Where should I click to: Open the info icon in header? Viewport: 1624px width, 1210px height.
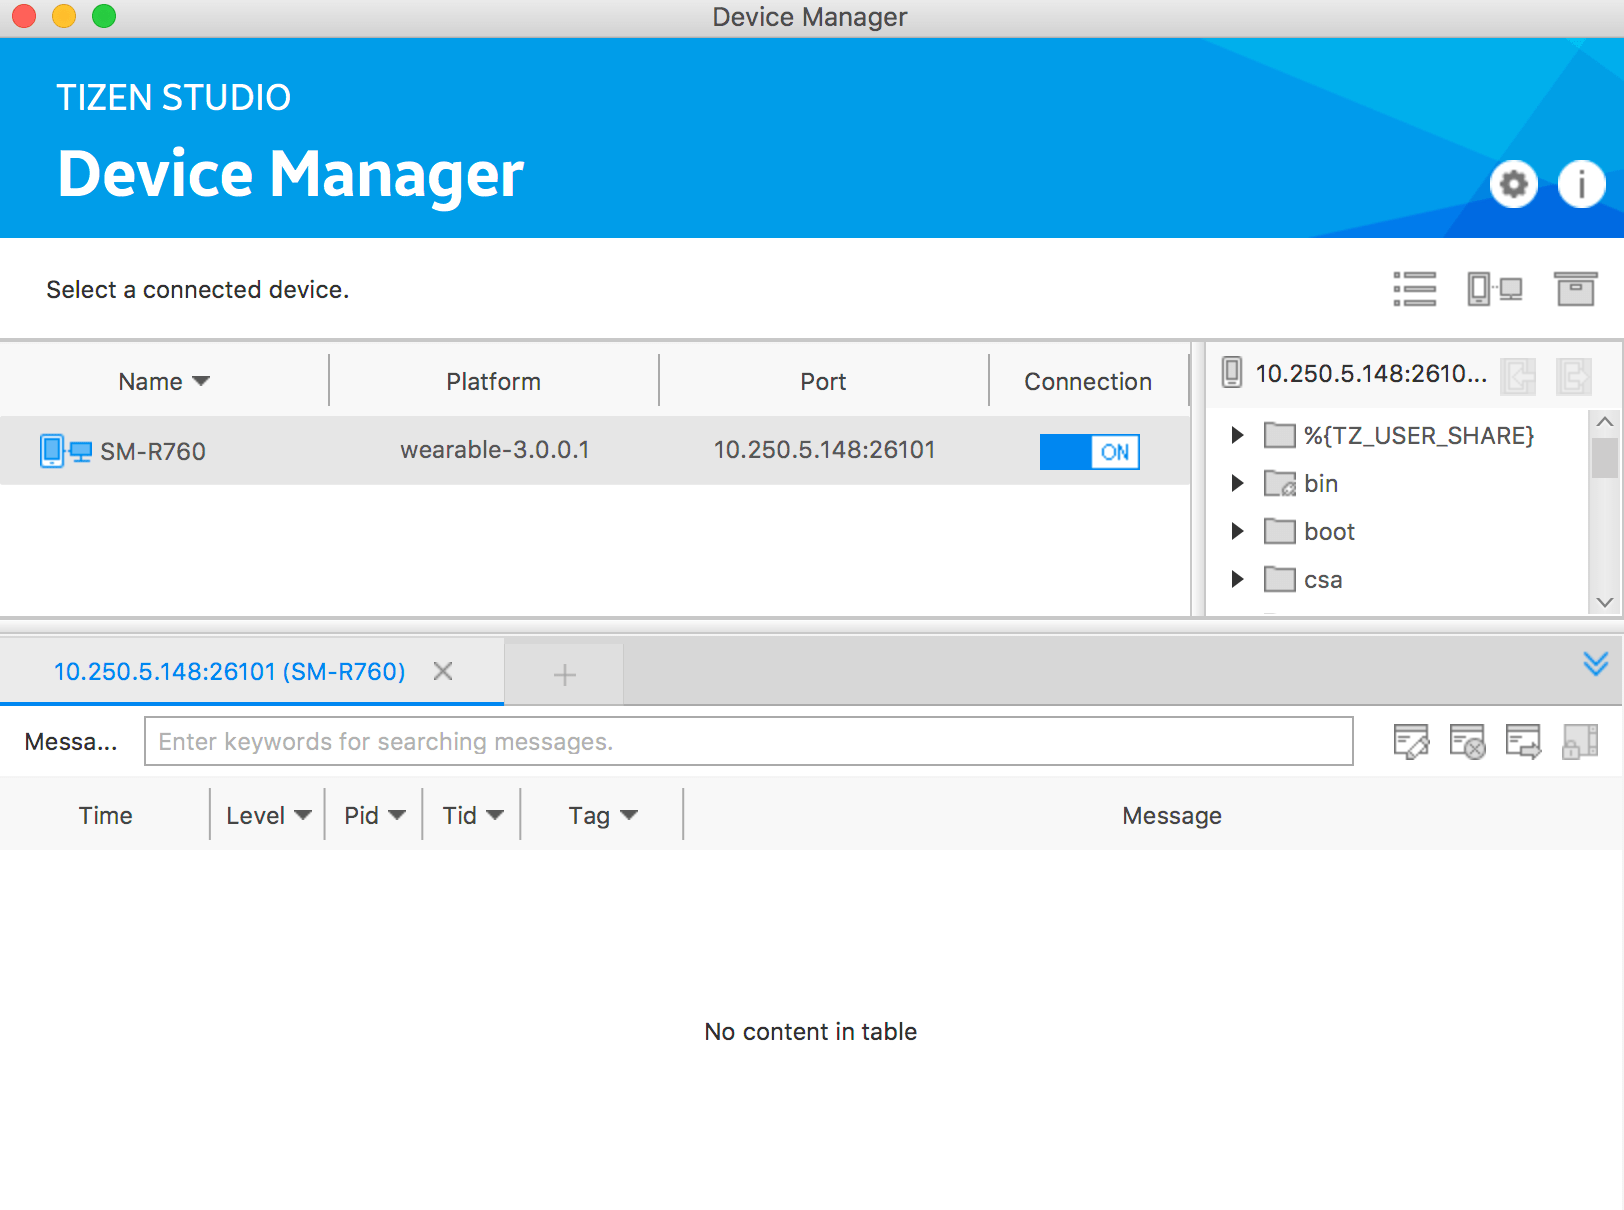point(1581,184)
